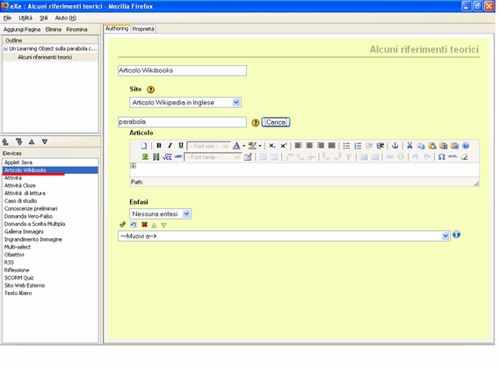Save iDevice with green checkmark
This screenshot has height=370, width=500.
click(x=122, y=225)
